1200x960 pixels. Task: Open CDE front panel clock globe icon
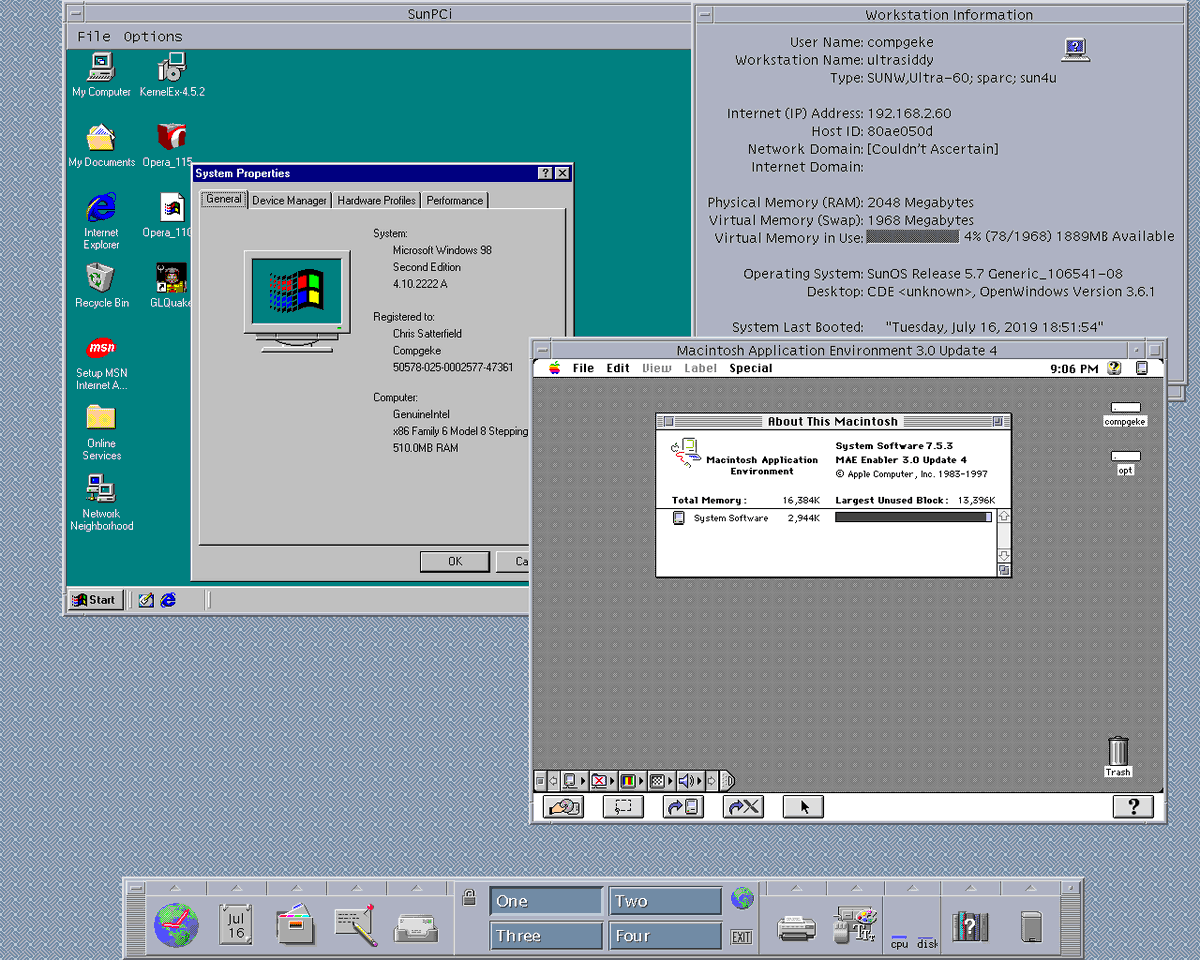pyautogui.click(x=176, y=924)
